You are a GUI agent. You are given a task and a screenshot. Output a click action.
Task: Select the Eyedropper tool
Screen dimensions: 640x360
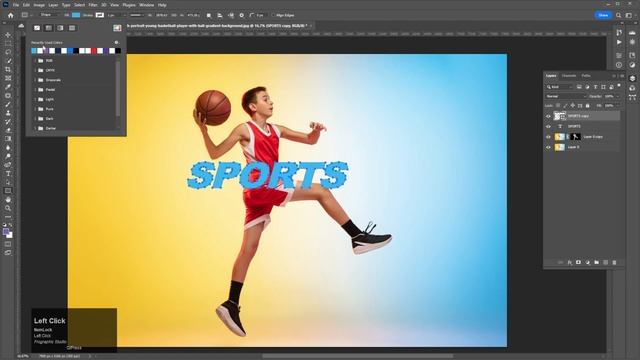click(8, 87)
